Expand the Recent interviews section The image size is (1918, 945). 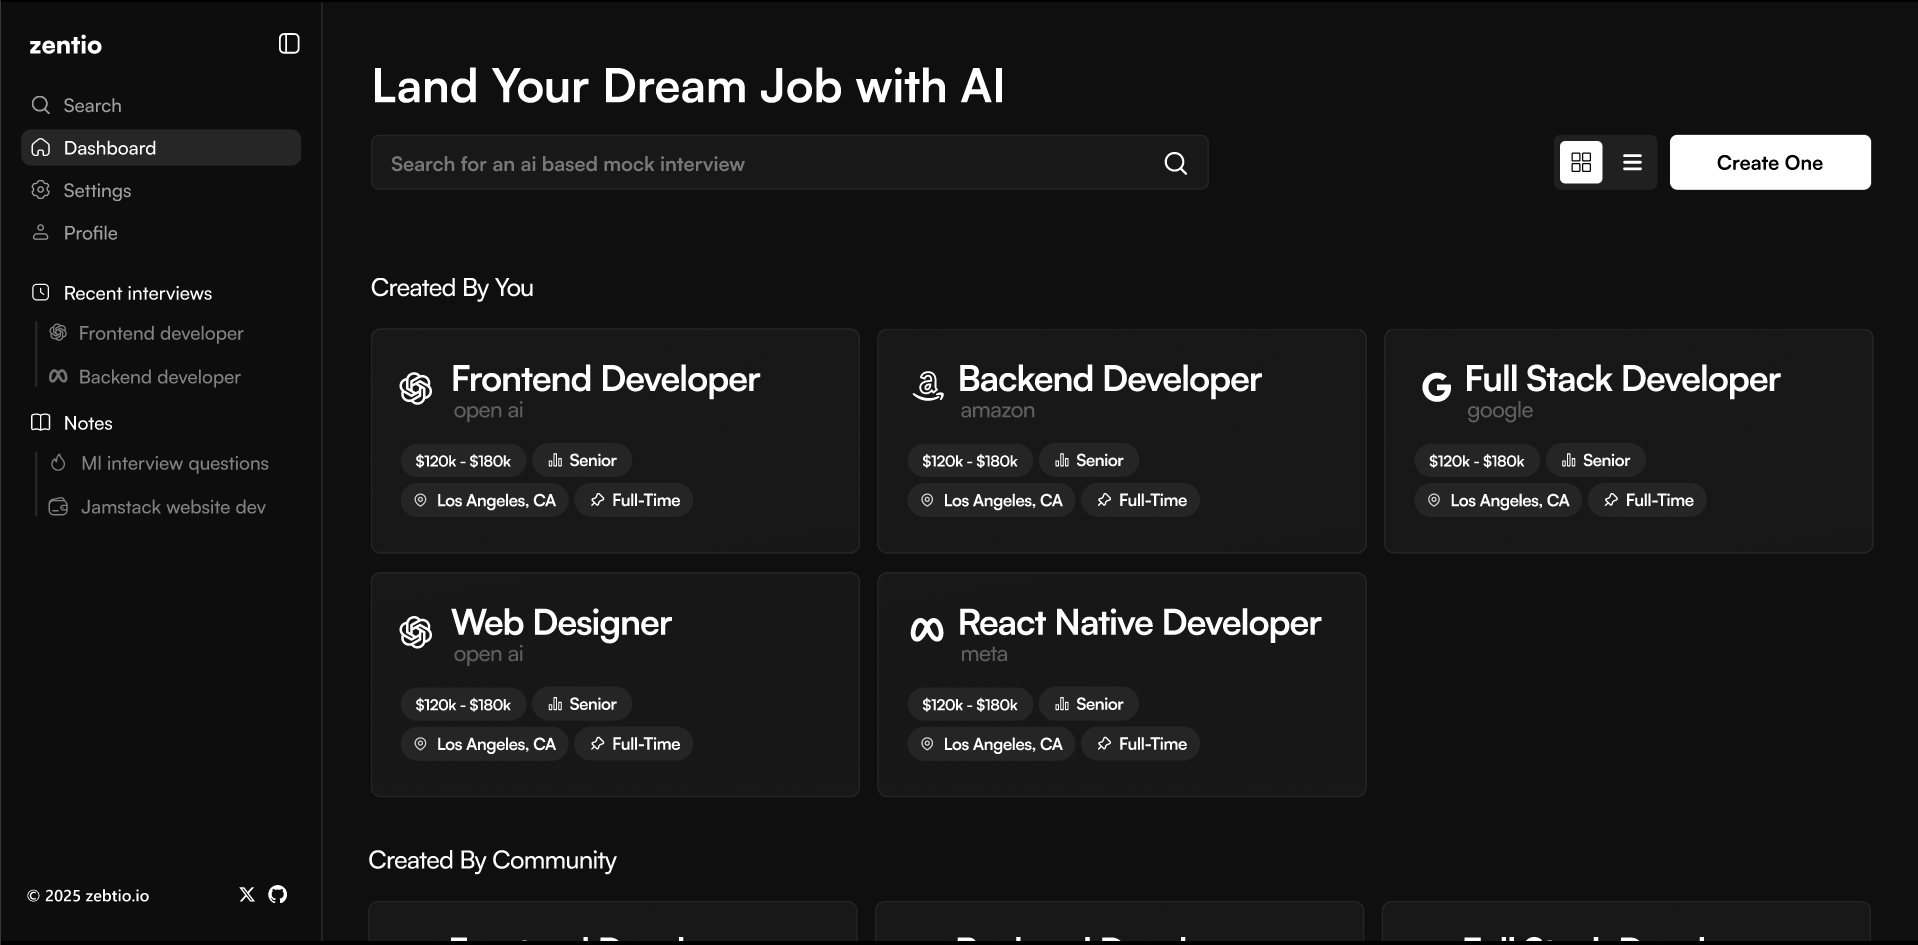138,293
